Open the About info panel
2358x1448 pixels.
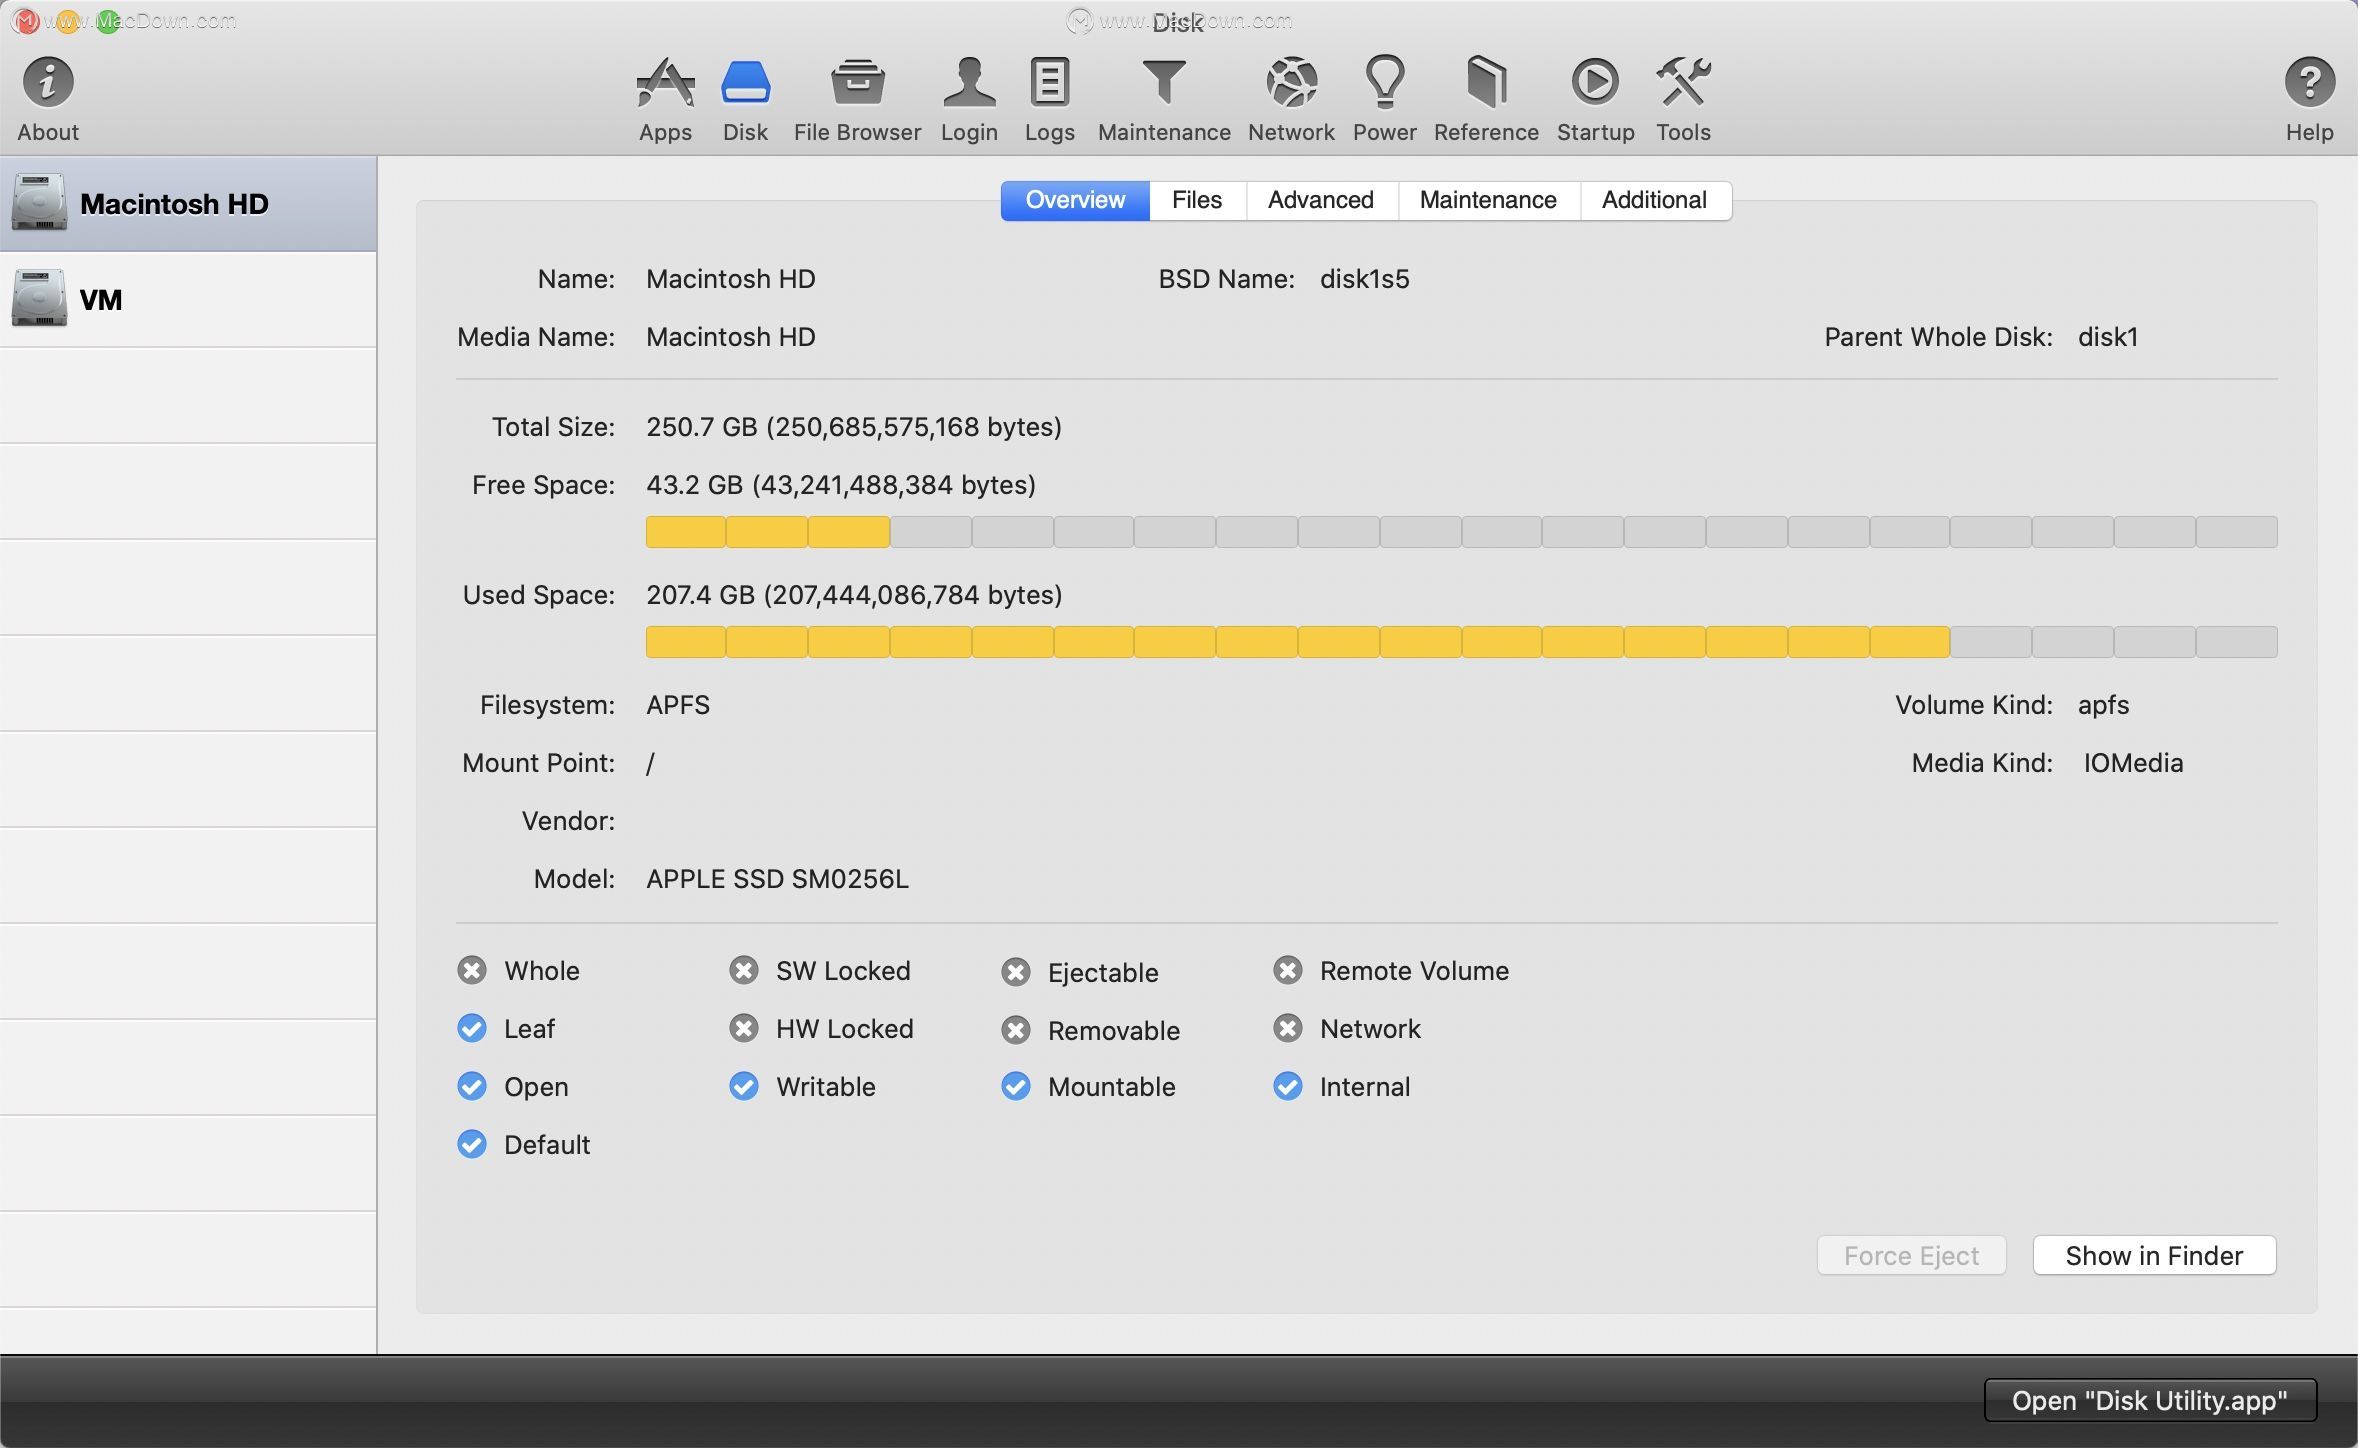[x=47, y=98]
